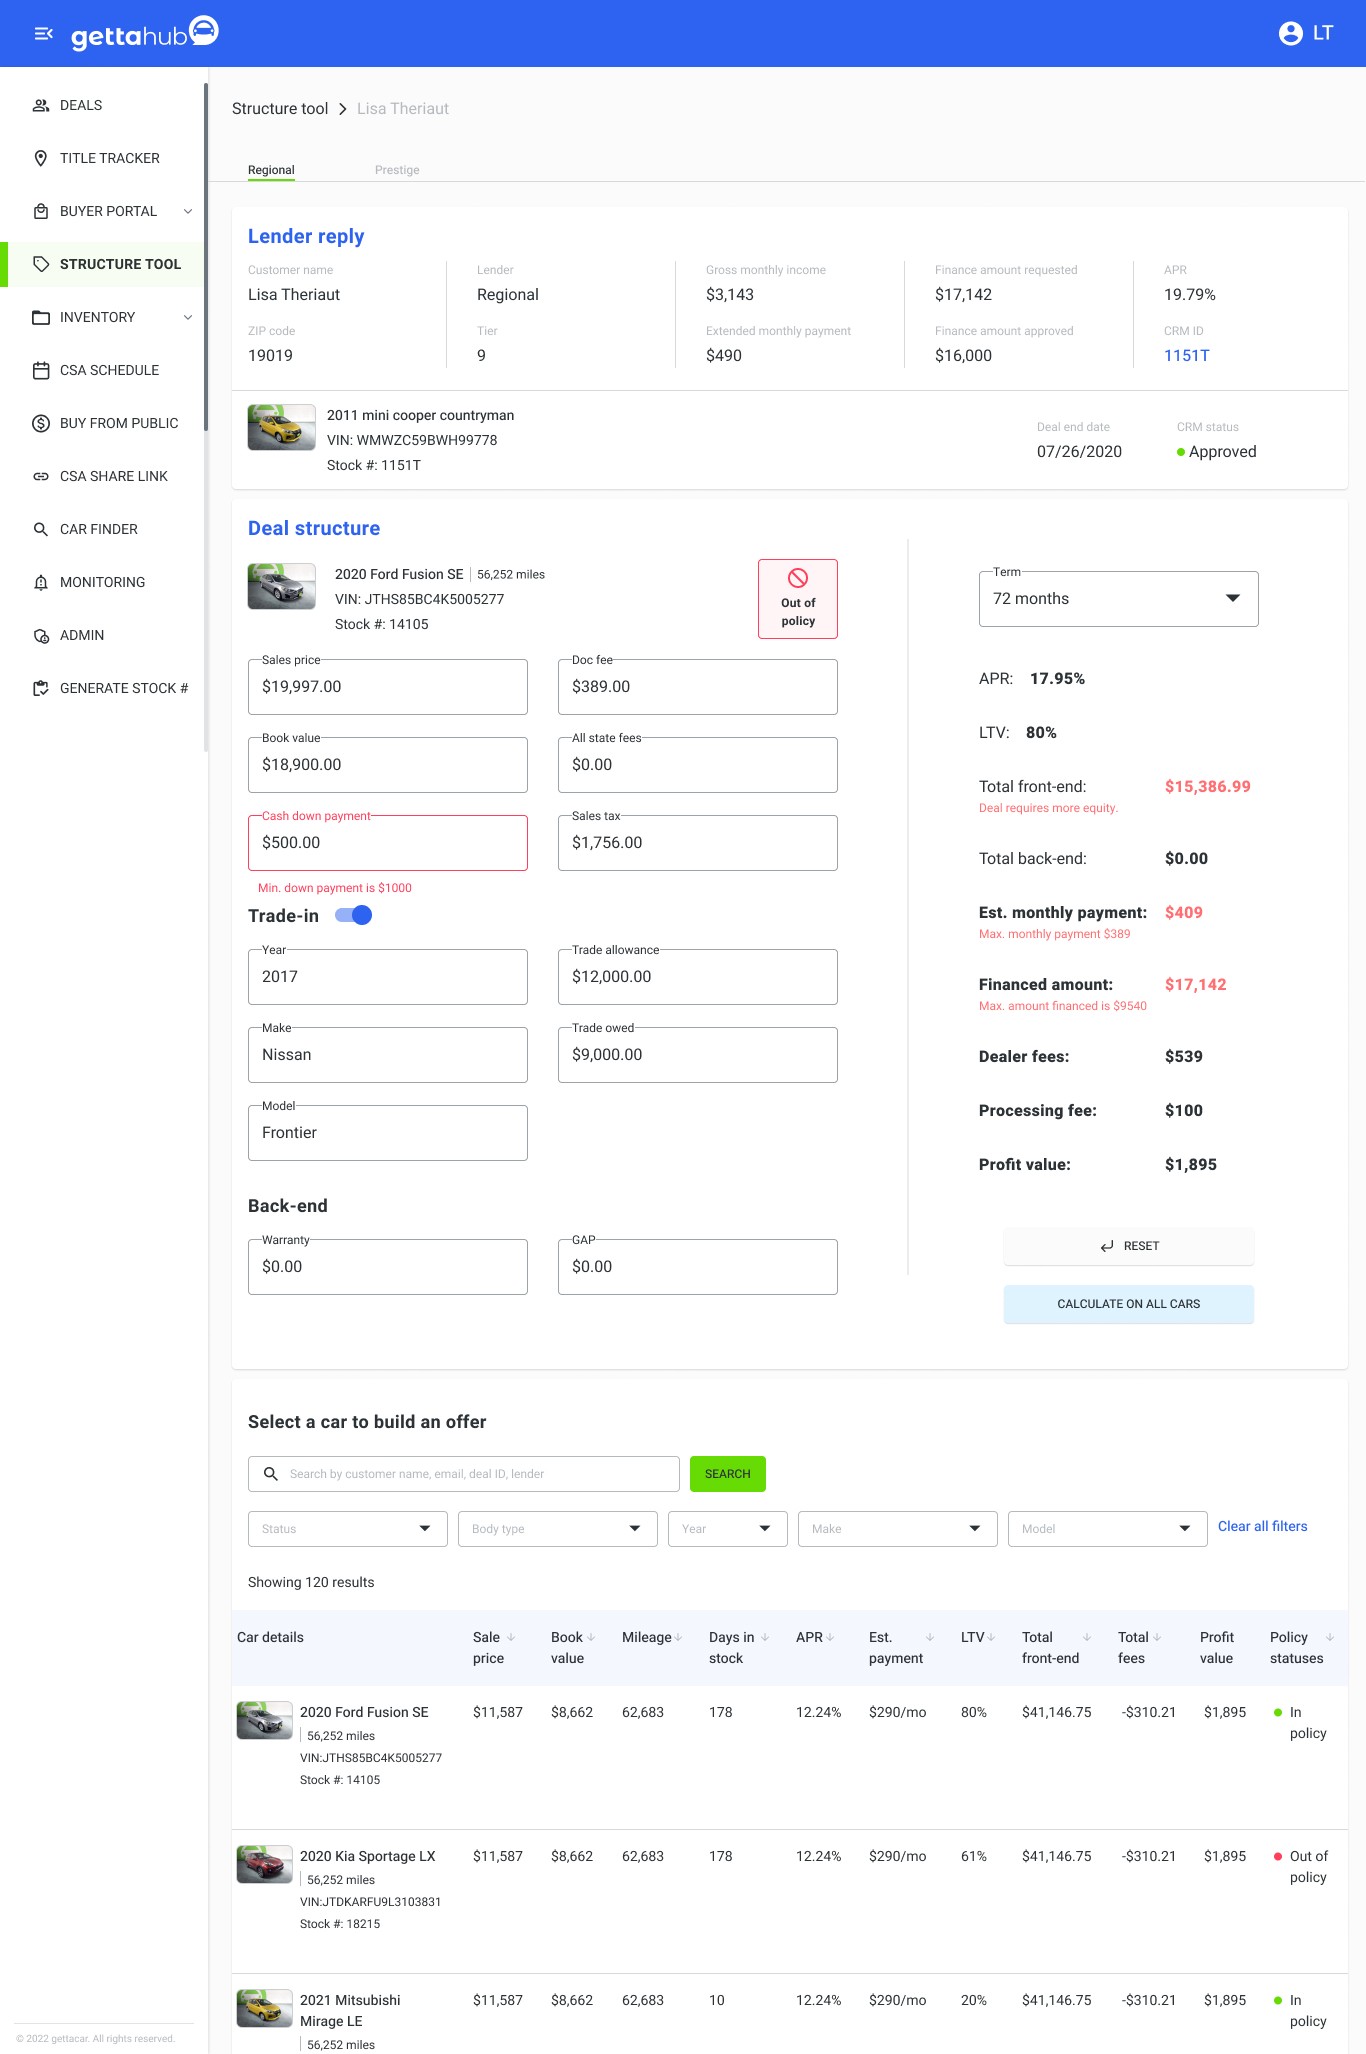1366x2054 pixels.
Task: Sort table by Total front-end arrow
Action: pos(1087,1637)
